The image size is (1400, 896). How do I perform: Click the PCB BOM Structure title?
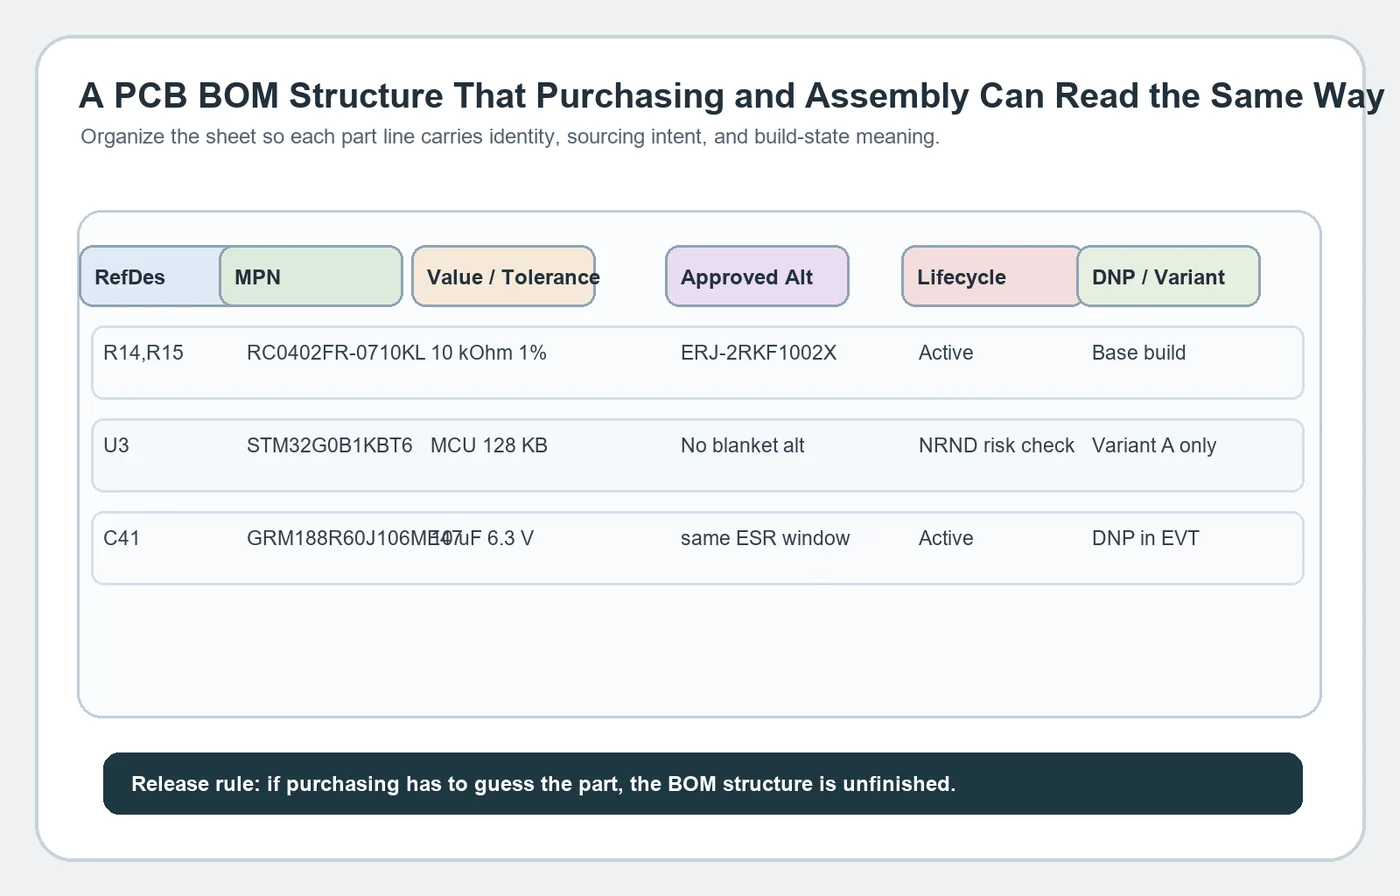tap(731, 96)
